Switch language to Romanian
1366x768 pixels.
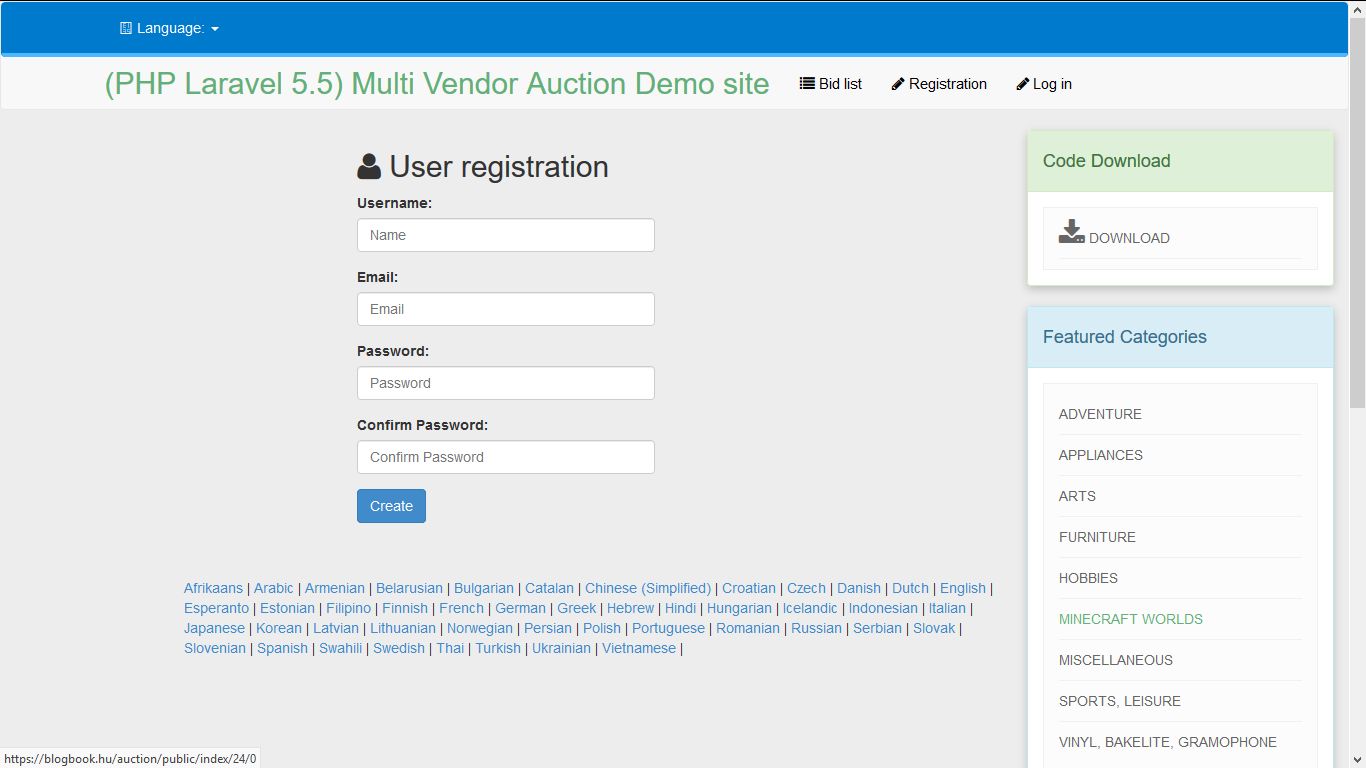click(x=748, y=628)
